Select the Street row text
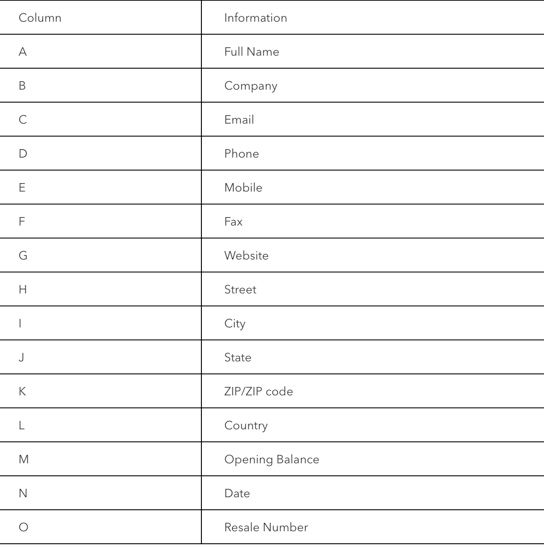This screenshot has height=547, width=544. (x=240, y=289)
